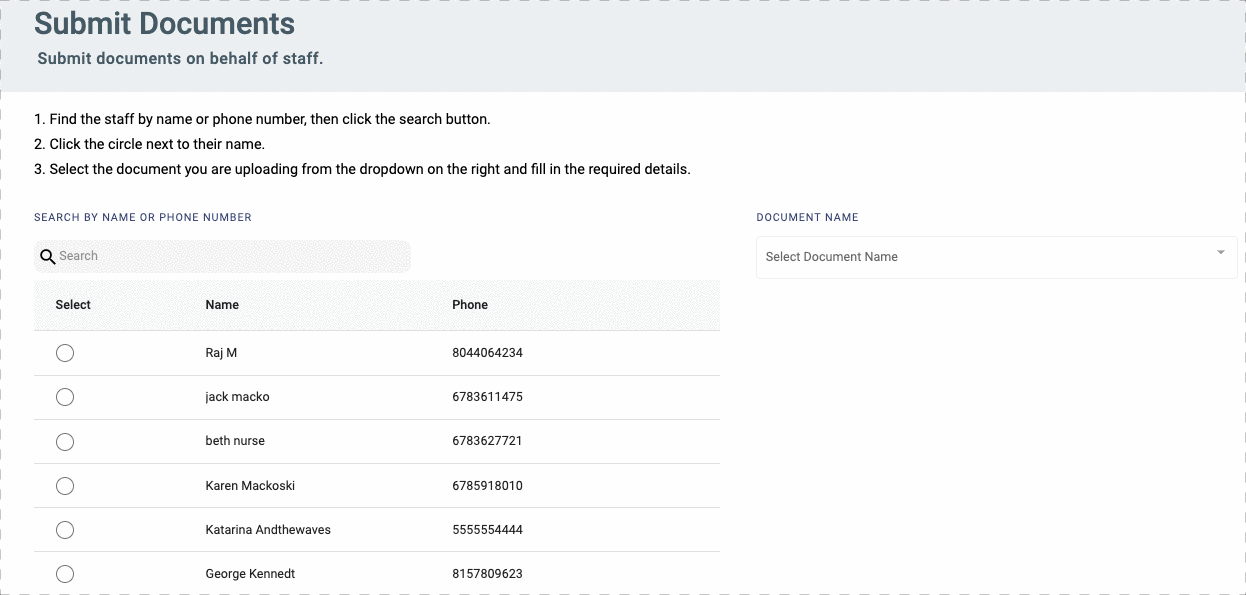Click the Name column header
This screenshot has width=1246, height=595.
tap(222, 305)
